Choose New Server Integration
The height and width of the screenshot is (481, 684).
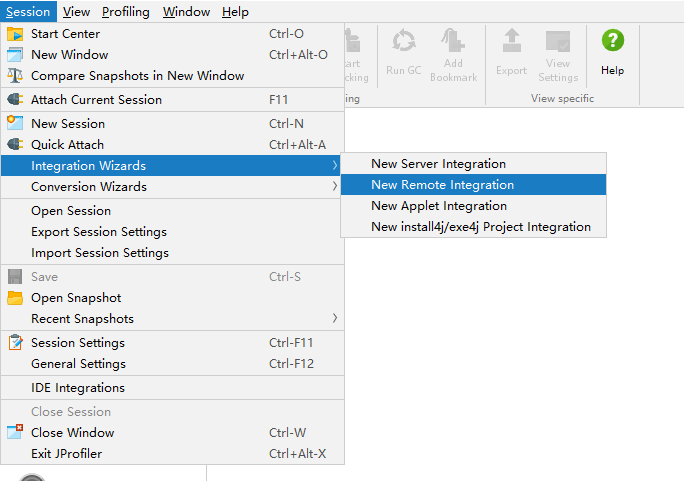438,164
